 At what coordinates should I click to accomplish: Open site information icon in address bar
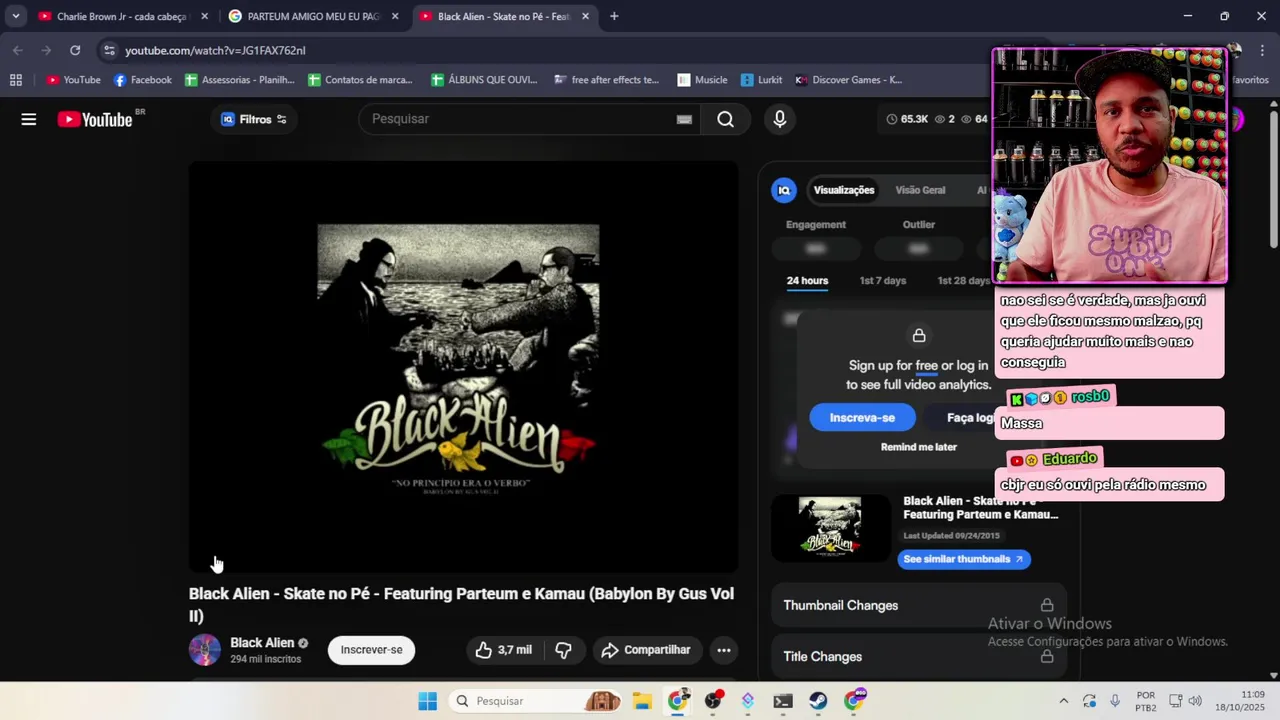tap(109, 50)
